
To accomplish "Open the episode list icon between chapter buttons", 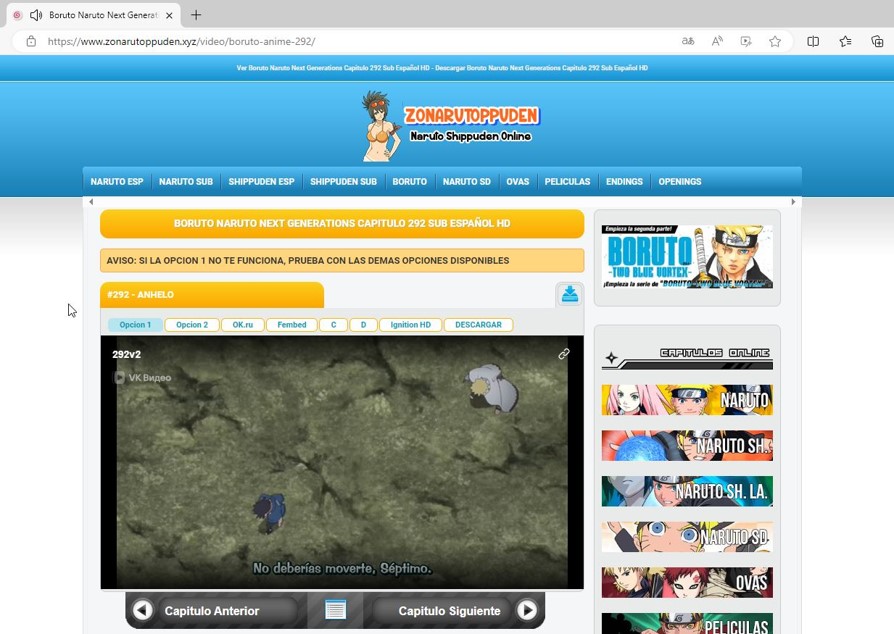I will click(x=335, y=610).
